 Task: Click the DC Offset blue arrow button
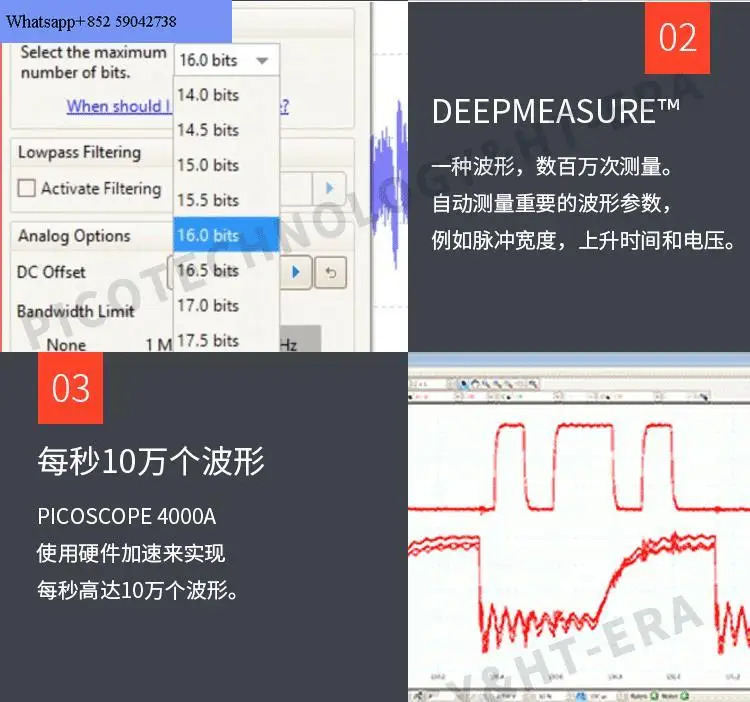pos(296,272)
